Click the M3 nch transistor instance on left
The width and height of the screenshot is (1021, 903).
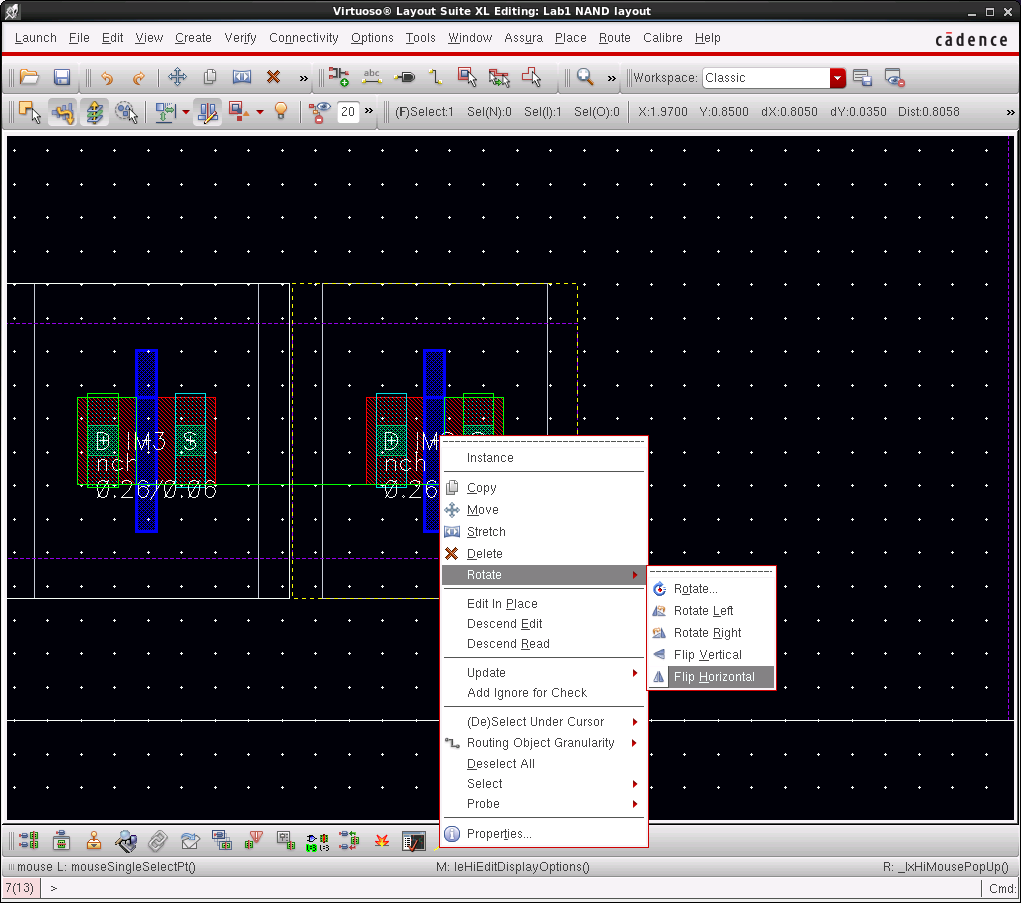[x=147, y=441]
